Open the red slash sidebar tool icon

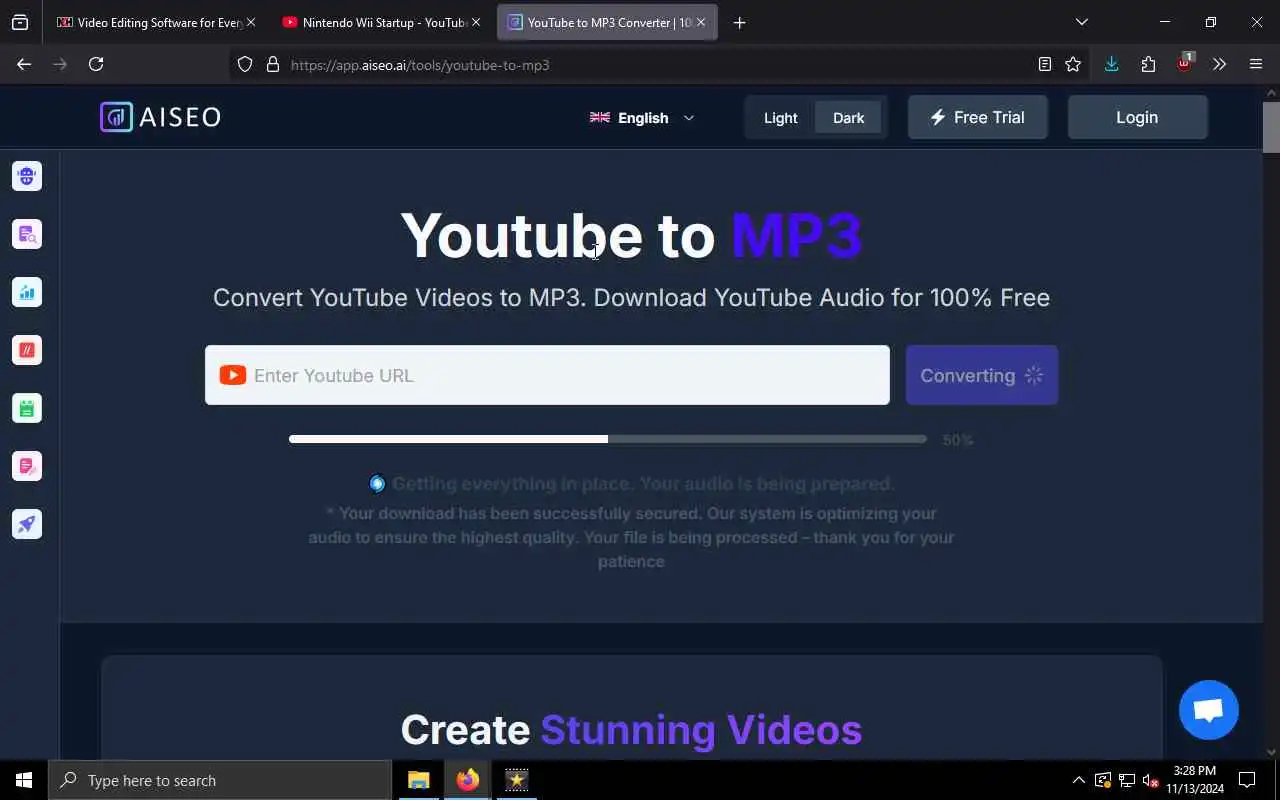[x=27, y=350]
